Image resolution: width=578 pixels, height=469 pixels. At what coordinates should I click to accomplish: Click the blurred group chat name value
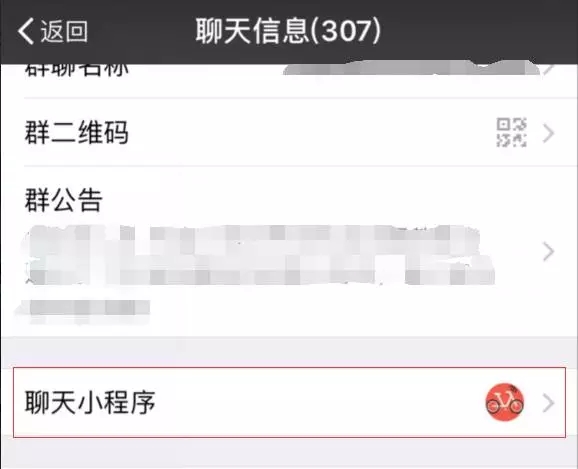(x=411, y=68)
